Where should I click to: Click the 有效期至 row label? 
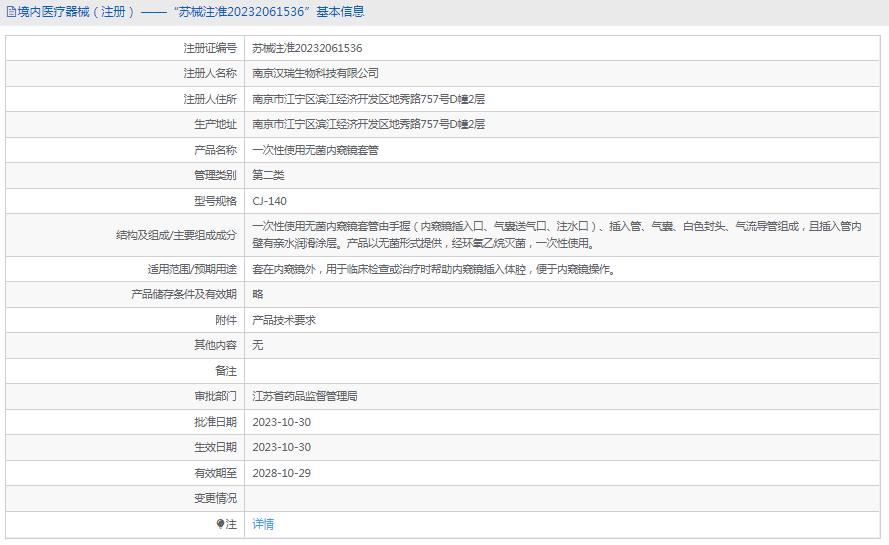215,473
